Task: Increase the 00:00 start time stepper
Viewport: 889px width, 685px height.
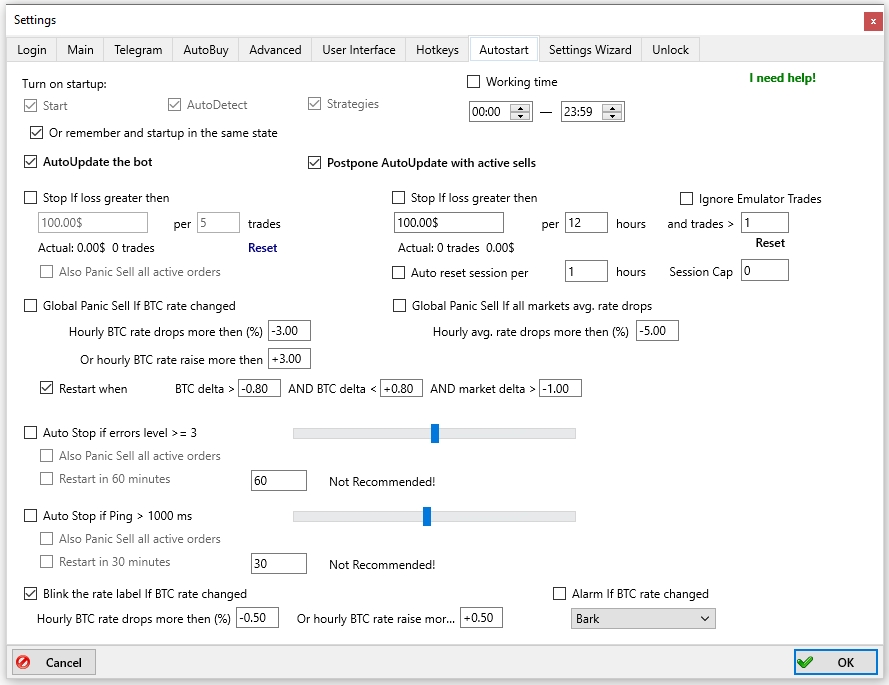Action: pyautogui.click(x=520, y=108)
